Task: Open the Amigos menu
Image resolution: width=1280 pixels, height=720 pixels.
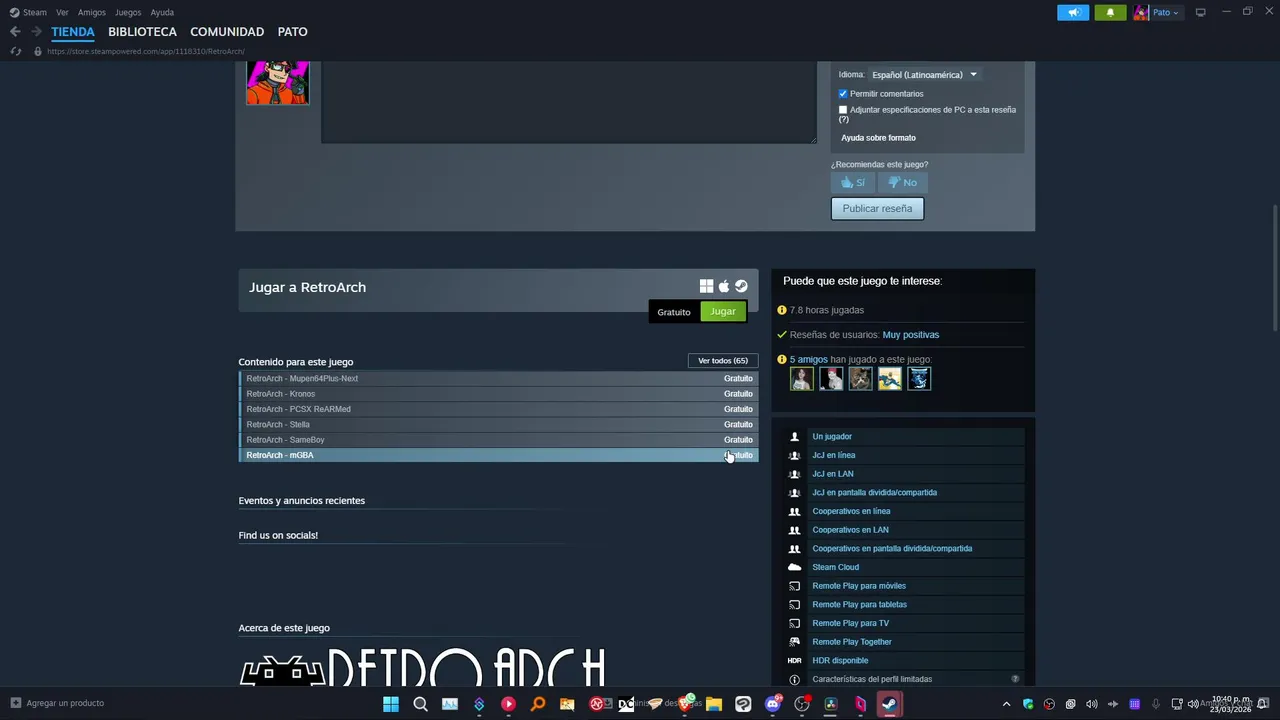Action: (92, 12)
